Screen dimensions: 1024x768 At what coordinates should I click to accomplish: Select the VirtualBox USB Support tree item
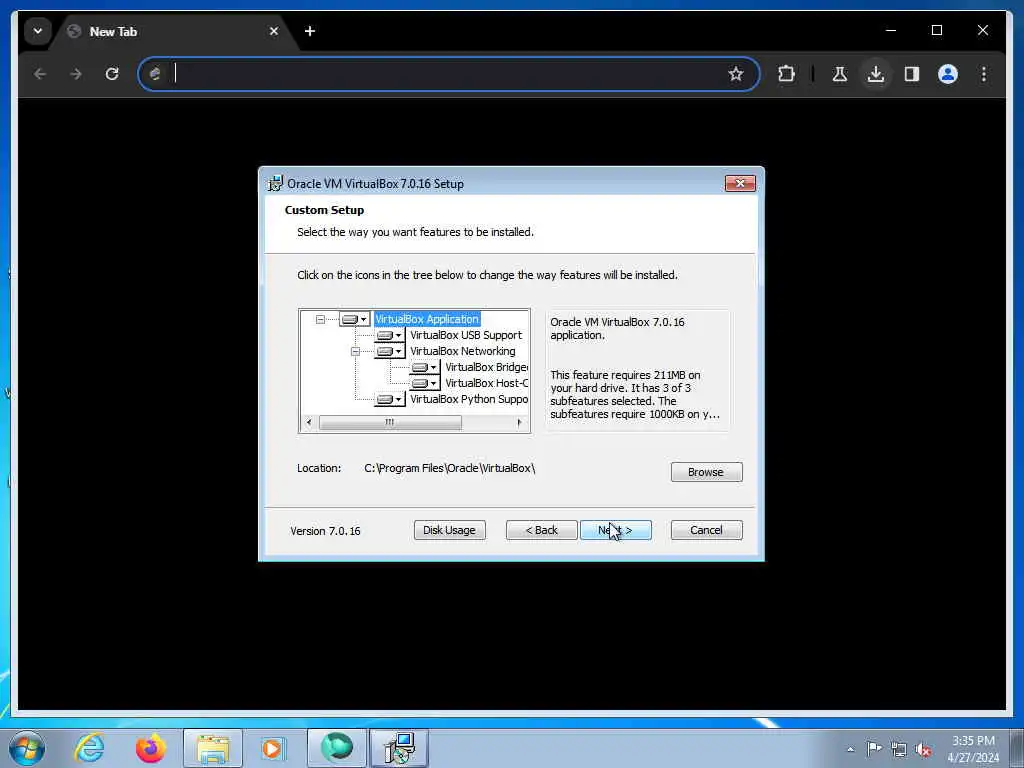(x=466, y=335)
